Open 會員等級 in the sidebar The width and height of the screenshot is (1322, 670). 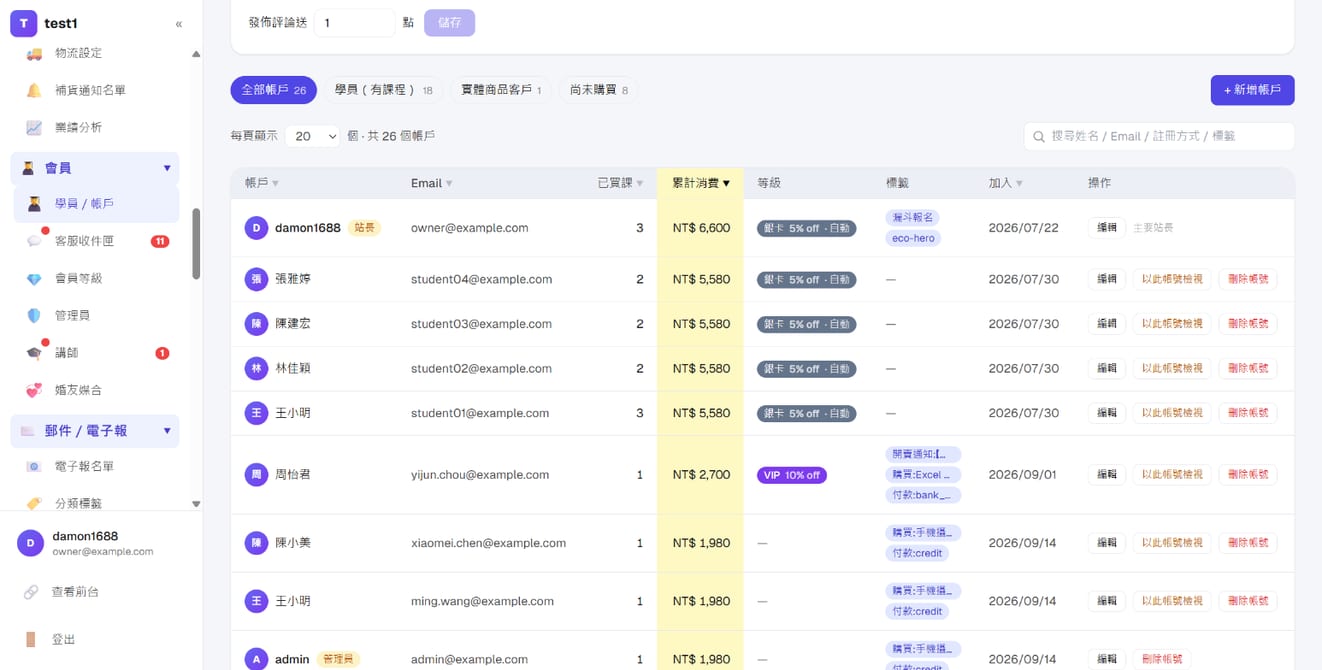78,278
